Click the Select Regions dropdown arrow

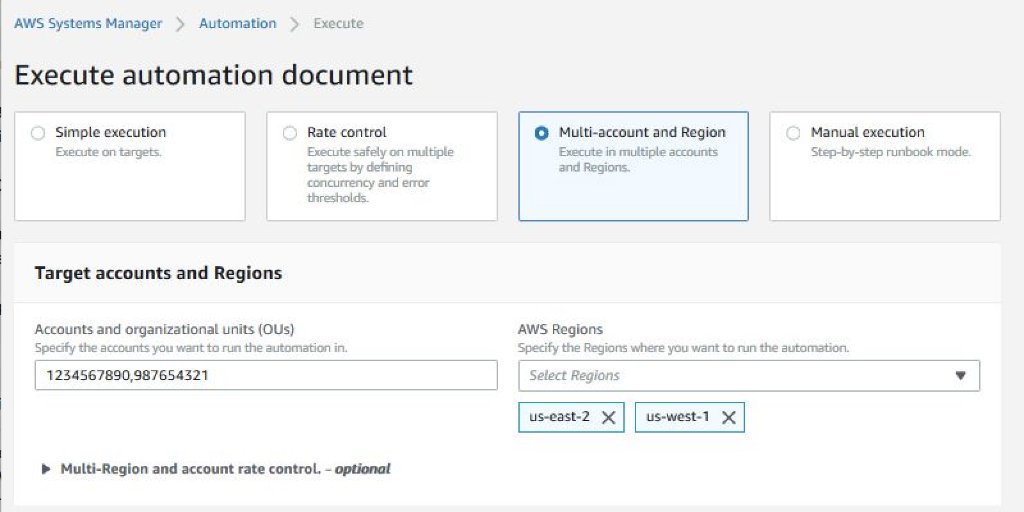click(x=960, y=376)
